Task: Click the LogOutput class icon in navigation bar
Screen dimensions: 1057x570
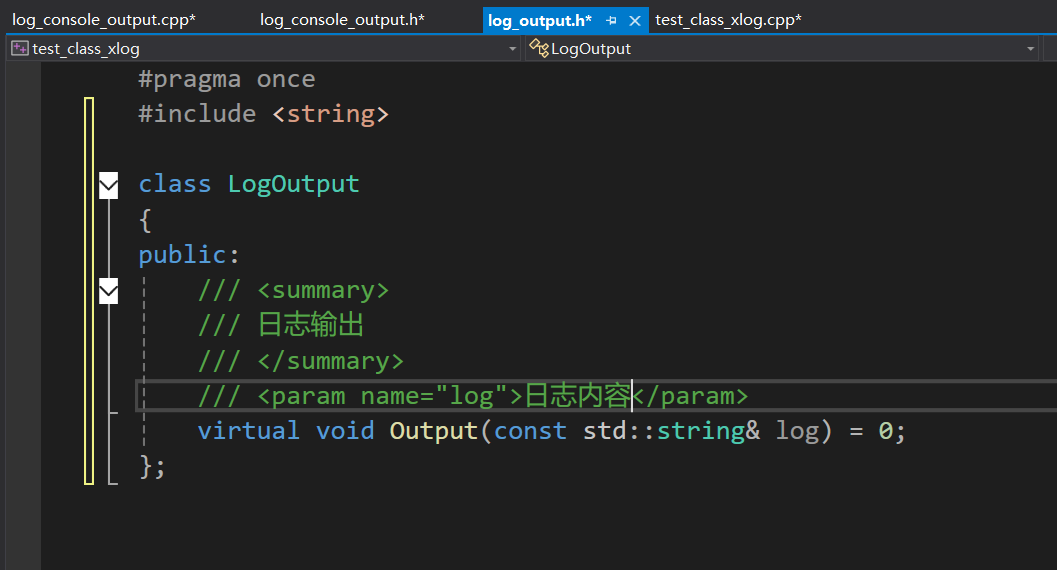Action: tap(539, 48)
